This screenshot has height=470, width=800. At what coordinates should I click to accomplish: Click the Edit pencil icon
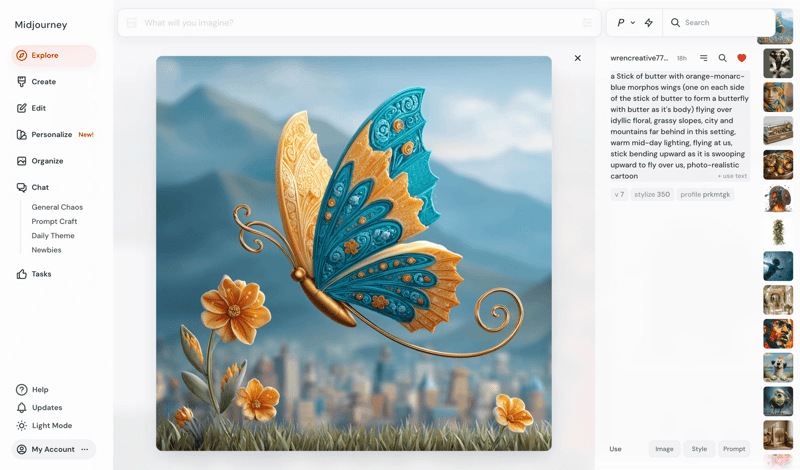pyautogui.click(x=21, y=108)
